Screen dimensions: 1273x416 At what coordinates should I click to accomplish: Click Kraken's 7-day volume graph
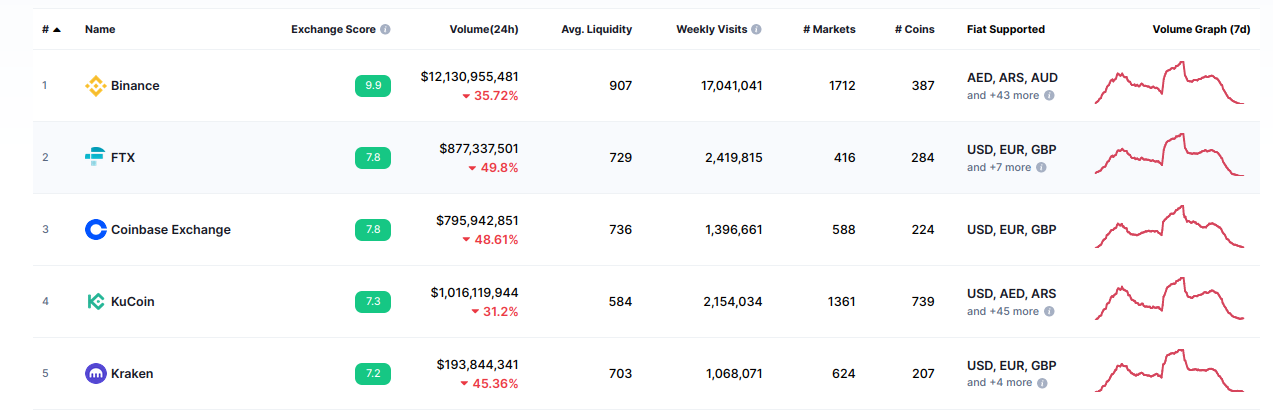(x=1169, y=371)
